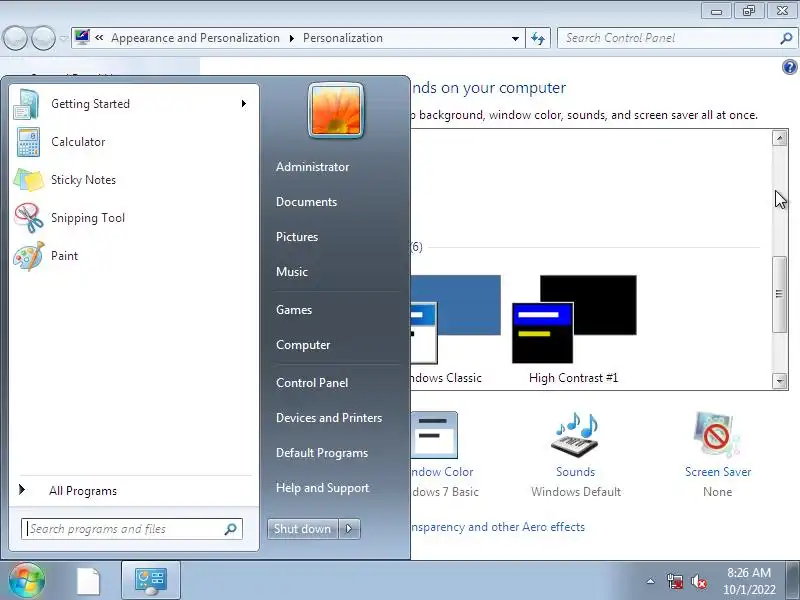
Task: Click the muted volume tray icon
Action: [698, 581]
